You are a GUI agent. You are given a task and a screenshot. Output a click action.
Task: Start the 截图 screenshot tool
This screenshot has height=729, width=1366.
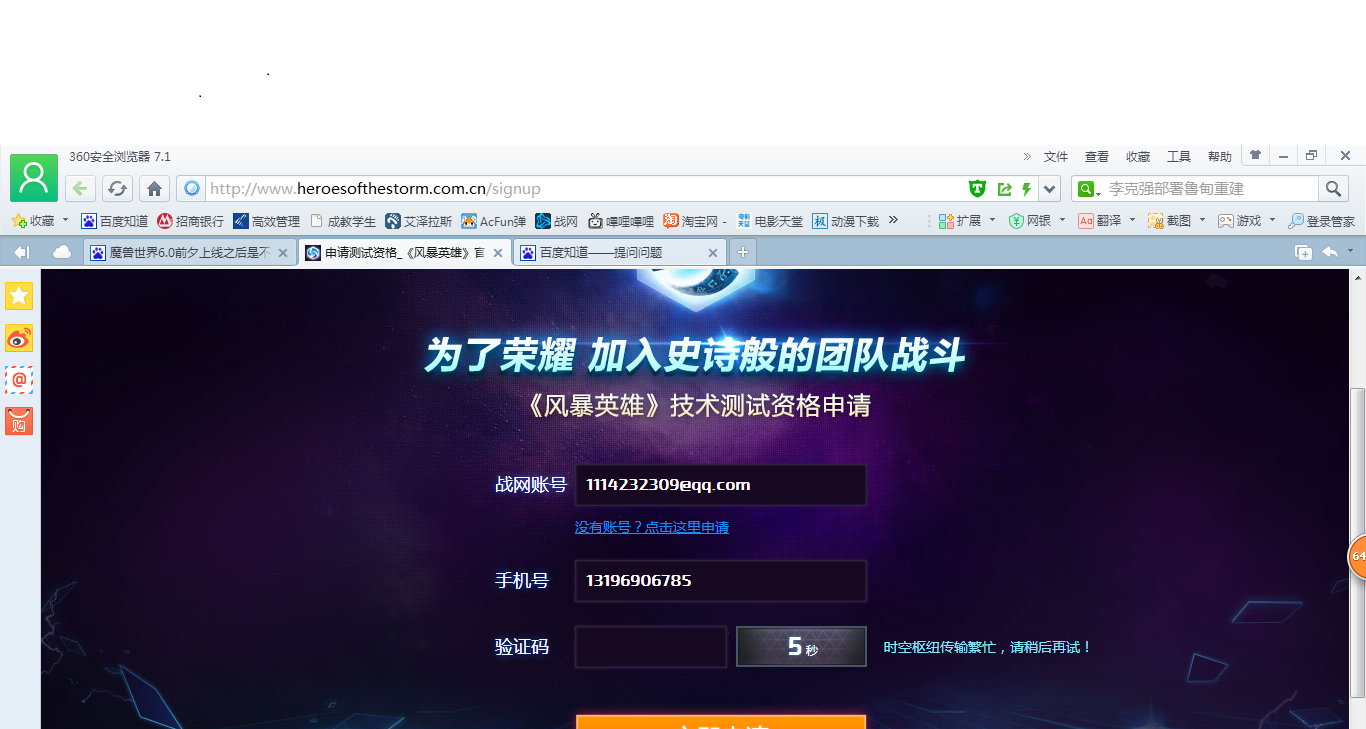(x=1170, y=221)
